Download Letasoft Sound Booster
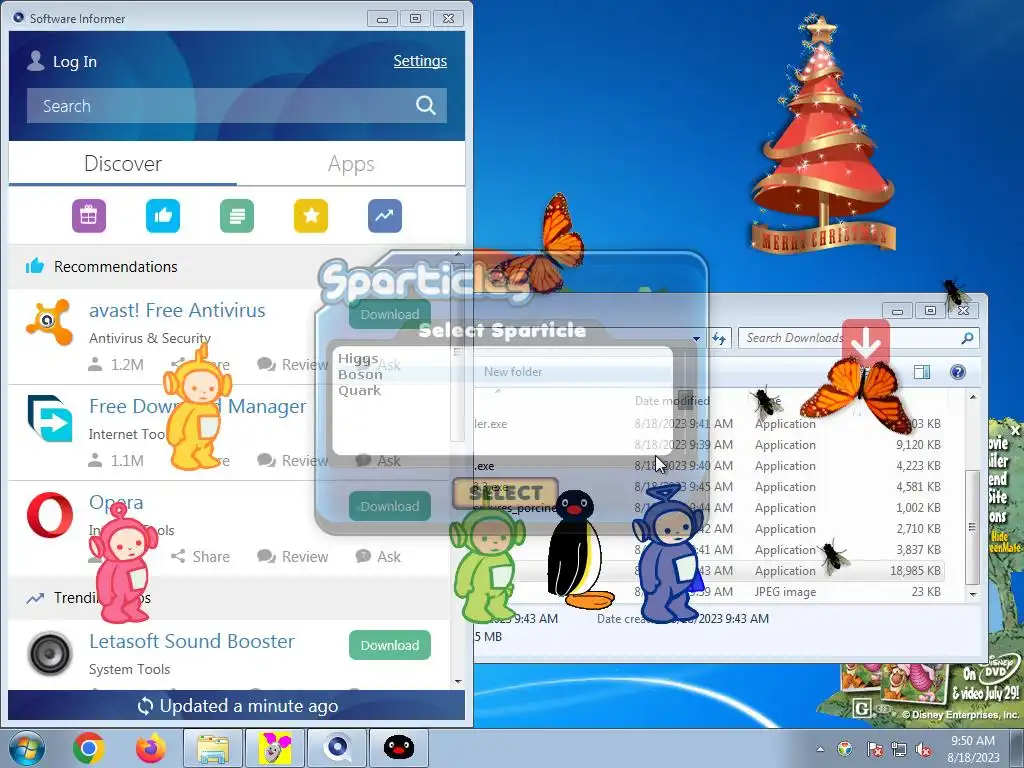 point(390,645)
